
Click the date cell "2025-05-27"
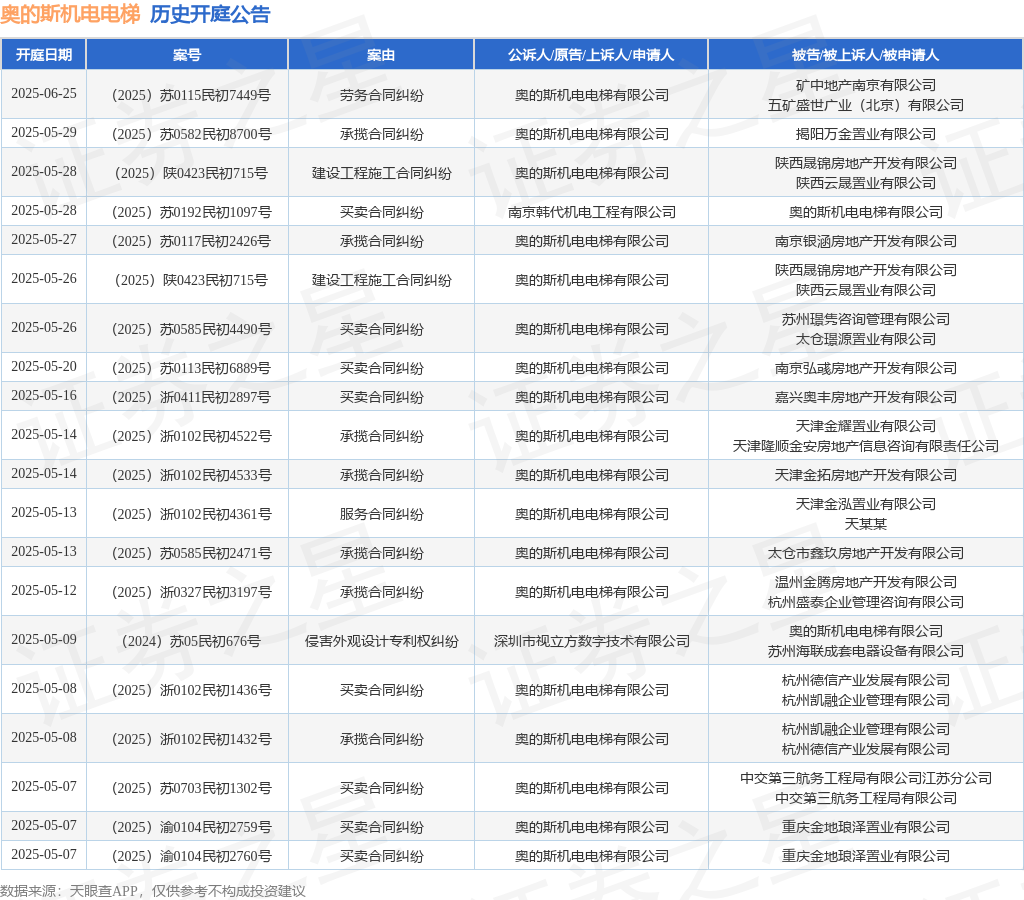pos(44,240)
